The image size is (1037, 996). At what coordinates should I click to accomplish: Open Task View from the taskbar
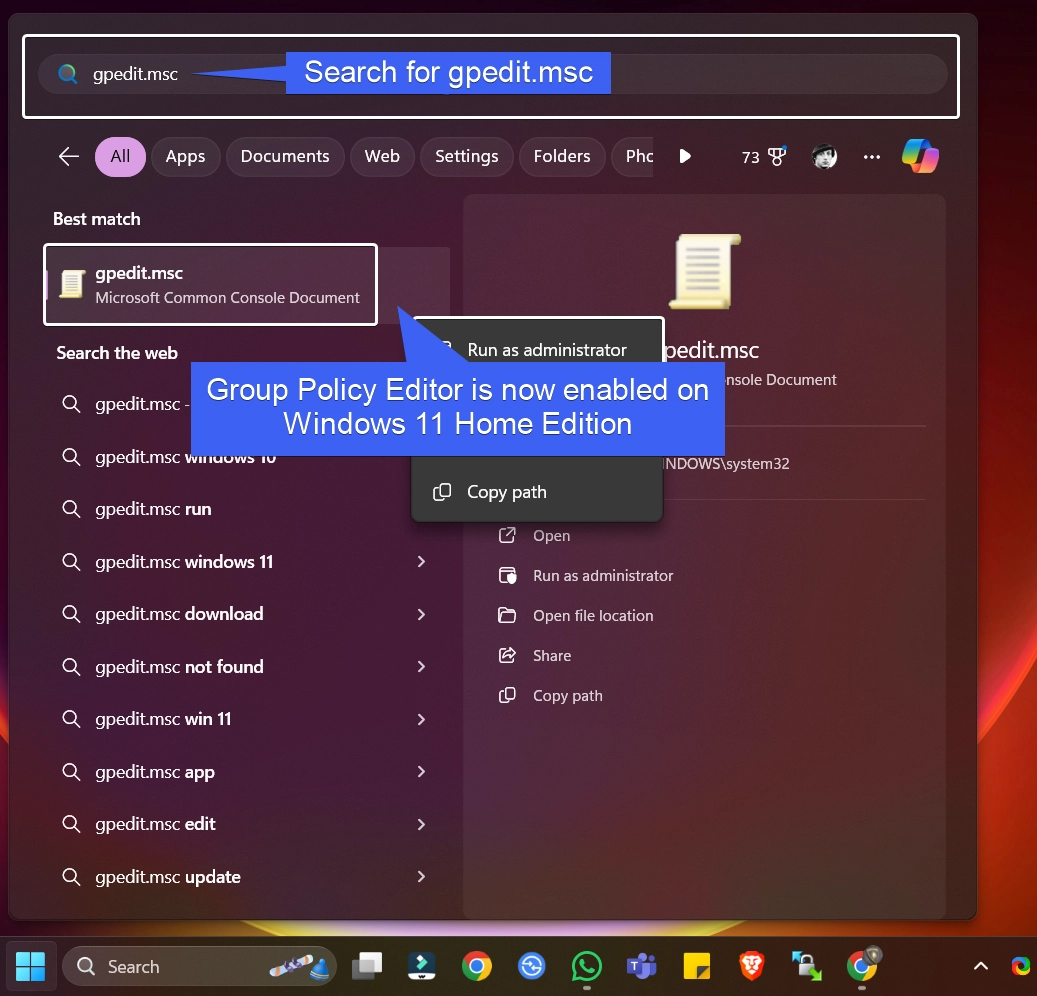[x=366, y=967]
